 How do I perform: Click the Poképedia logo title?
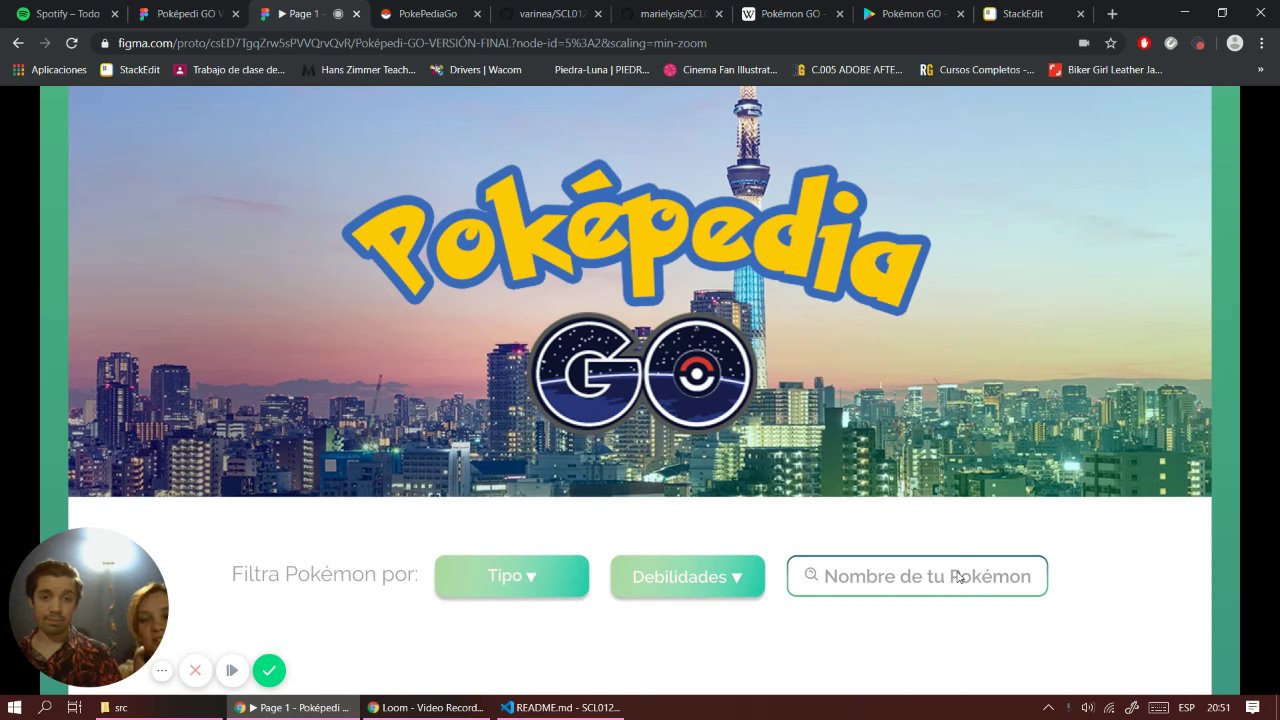tap(636, 240)
